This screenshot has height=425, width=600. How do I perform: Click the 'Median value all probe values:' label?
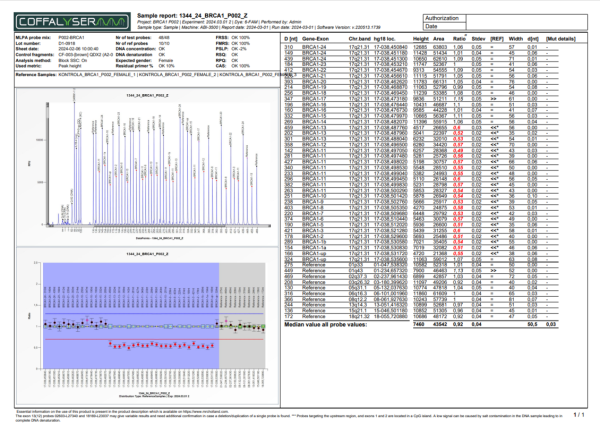coord(325,324)
